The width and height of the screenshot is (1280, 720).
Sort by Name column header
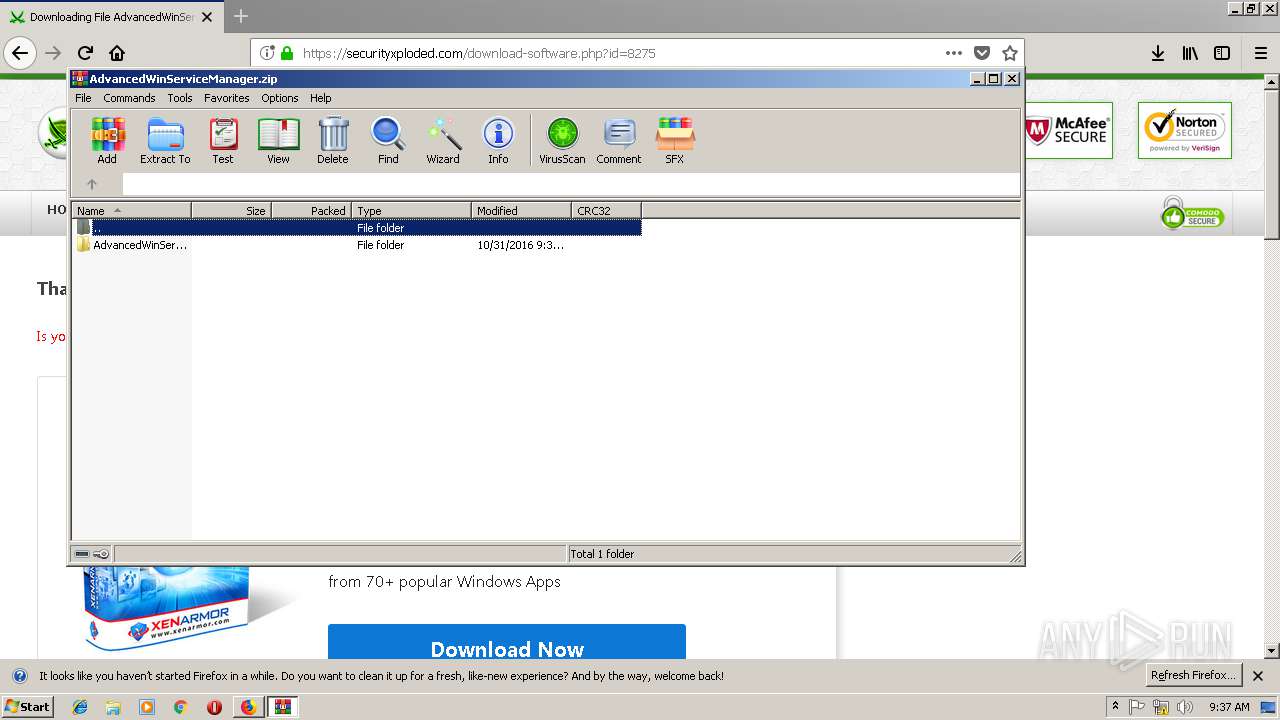(x=132, y=210)
